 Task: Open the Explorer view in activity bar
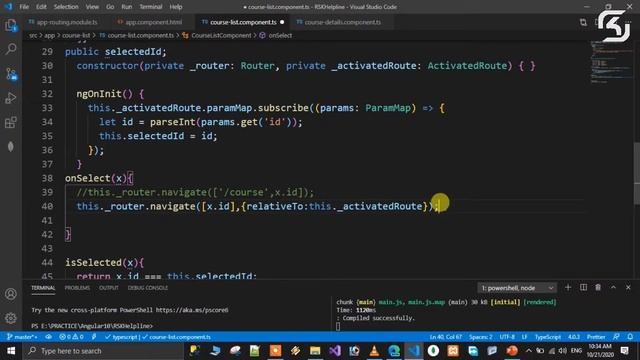pos(11,25)
